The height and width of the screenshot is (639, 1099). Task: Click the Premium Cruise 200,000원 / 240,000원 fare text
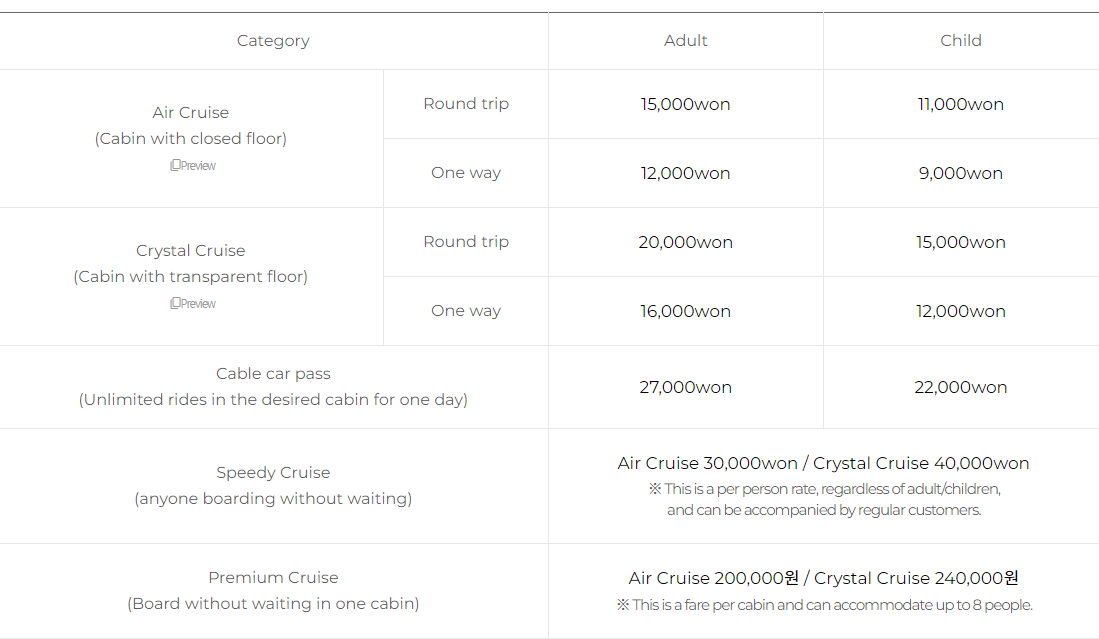[823, 579]
